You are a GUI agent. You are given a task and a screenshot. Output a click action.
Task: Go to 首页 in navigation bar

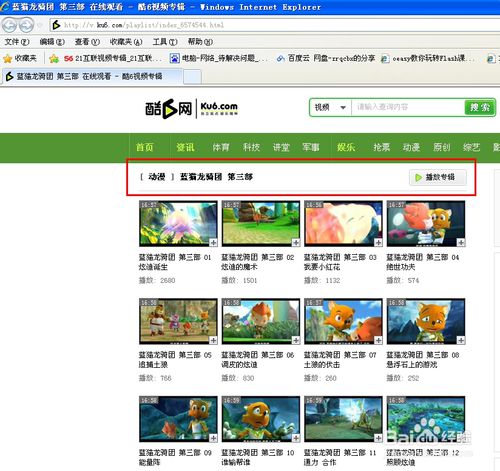click(x=145, y=147)
